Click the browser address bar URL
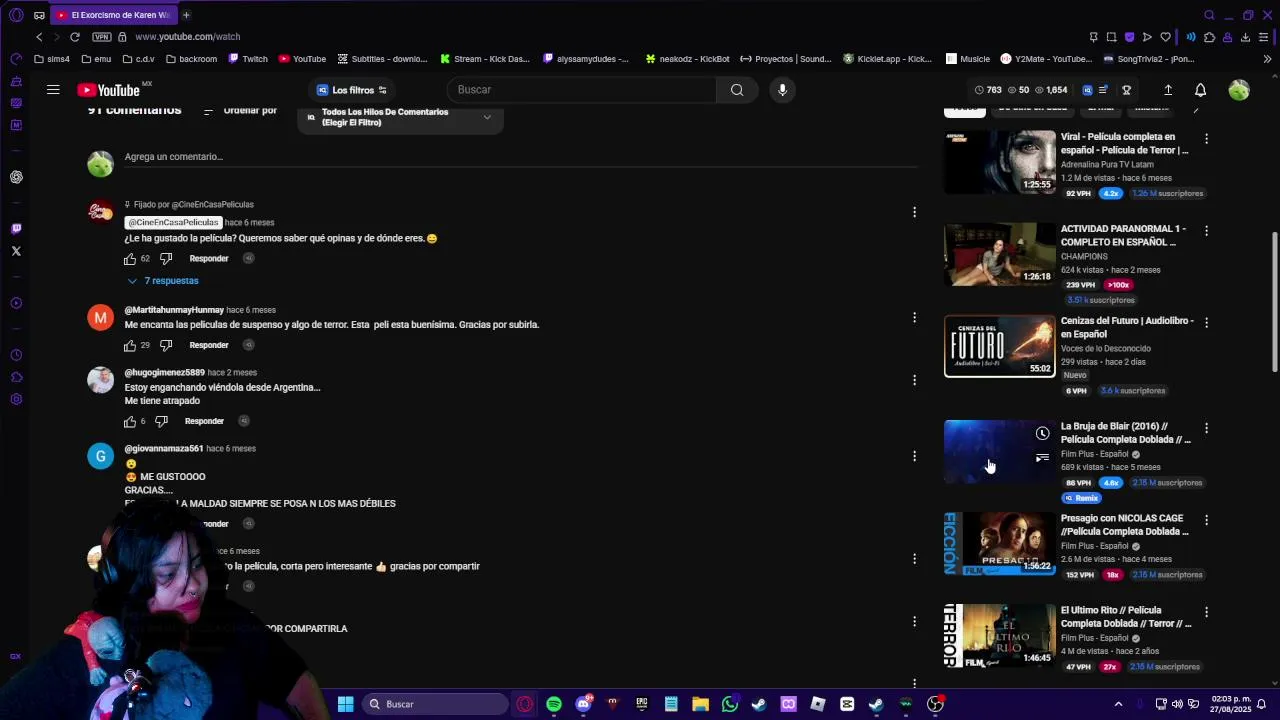This screenshot has width=1280, height=720. click(188, 37)
